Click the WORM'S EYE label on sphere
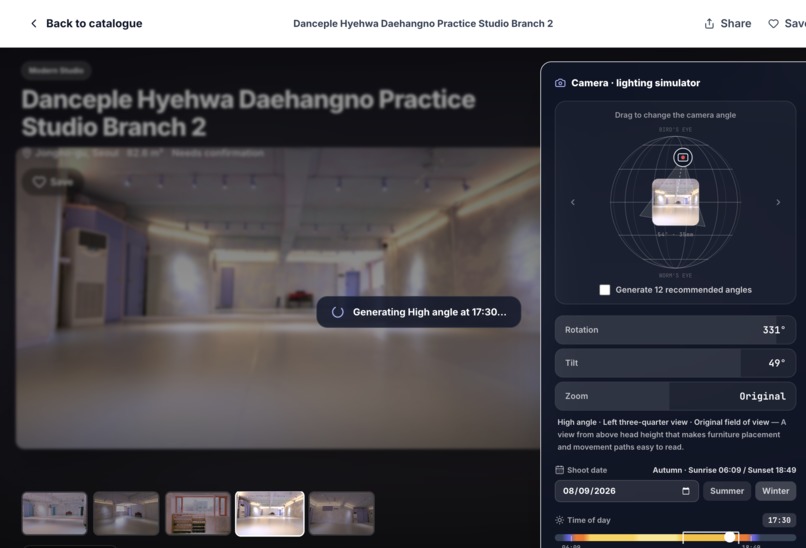 675,276
